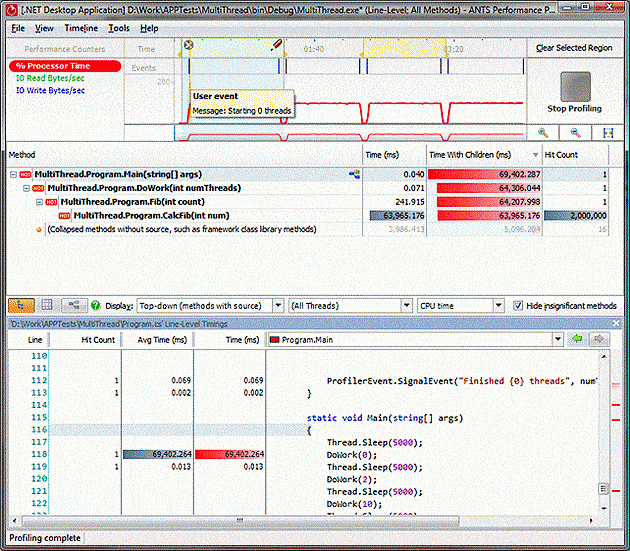The height and width of the screenshot is (551, 630).
Task: Click the bookmark pencil icon on timeline
Action: click(276, 45)
